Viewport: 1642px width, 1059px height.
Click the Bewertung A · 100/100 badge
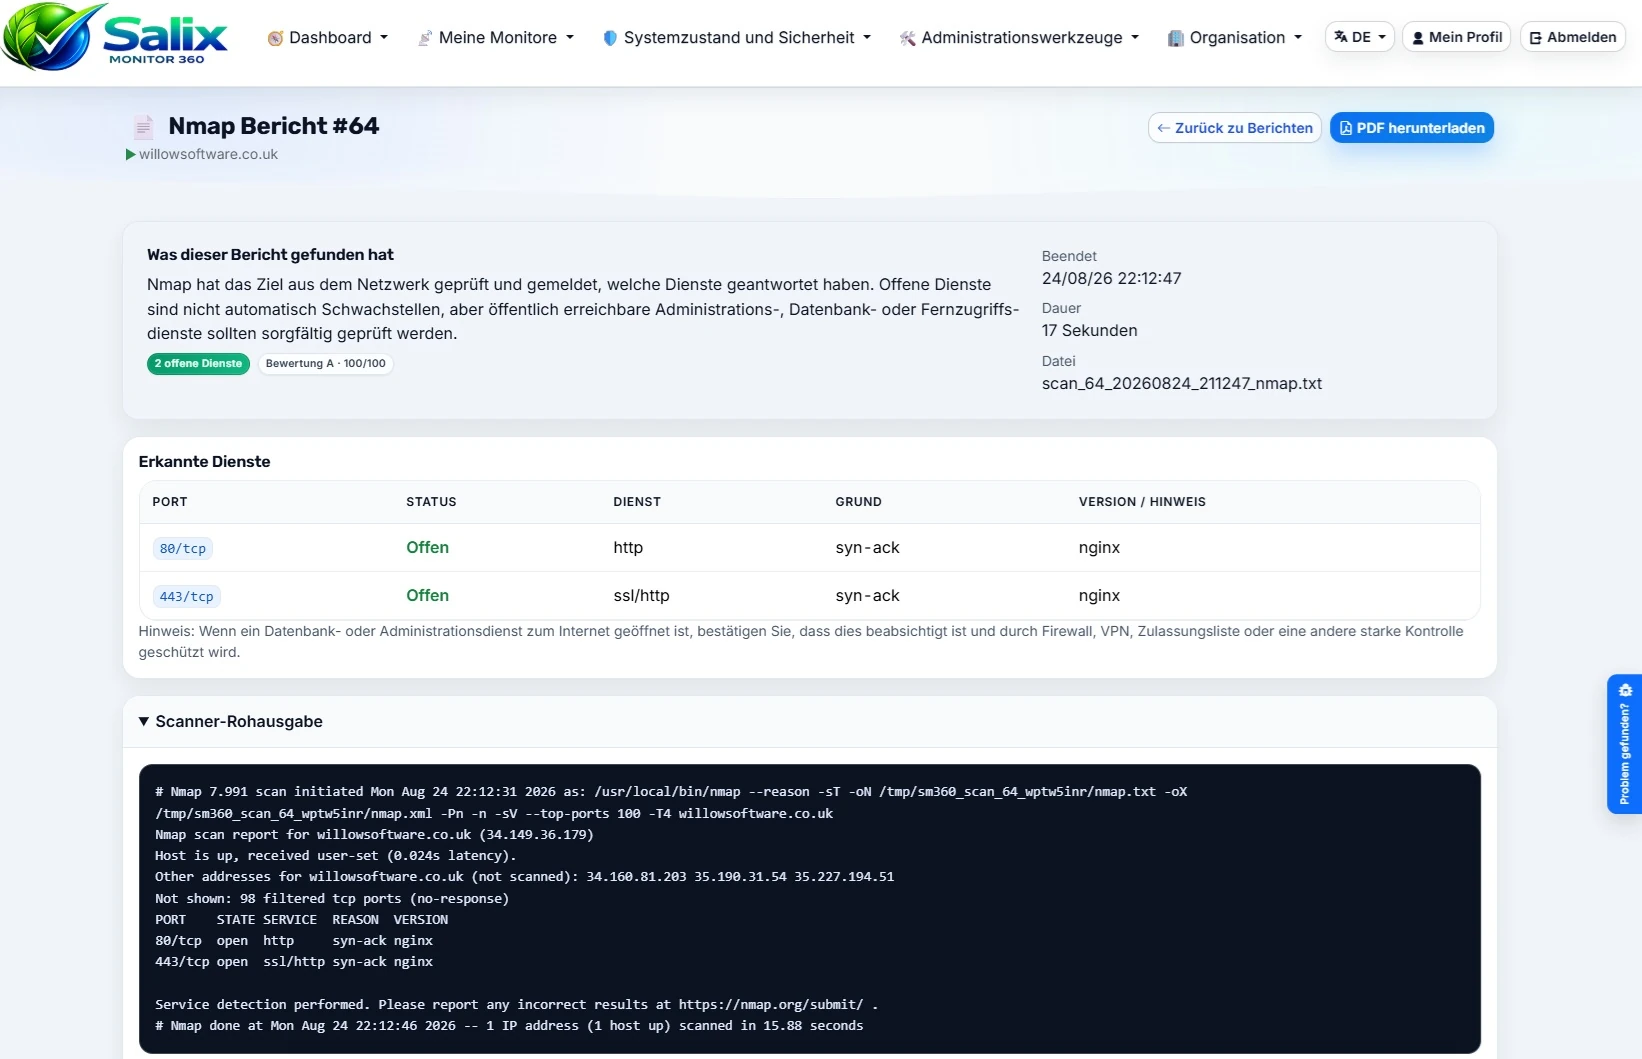tap(326, 364)
